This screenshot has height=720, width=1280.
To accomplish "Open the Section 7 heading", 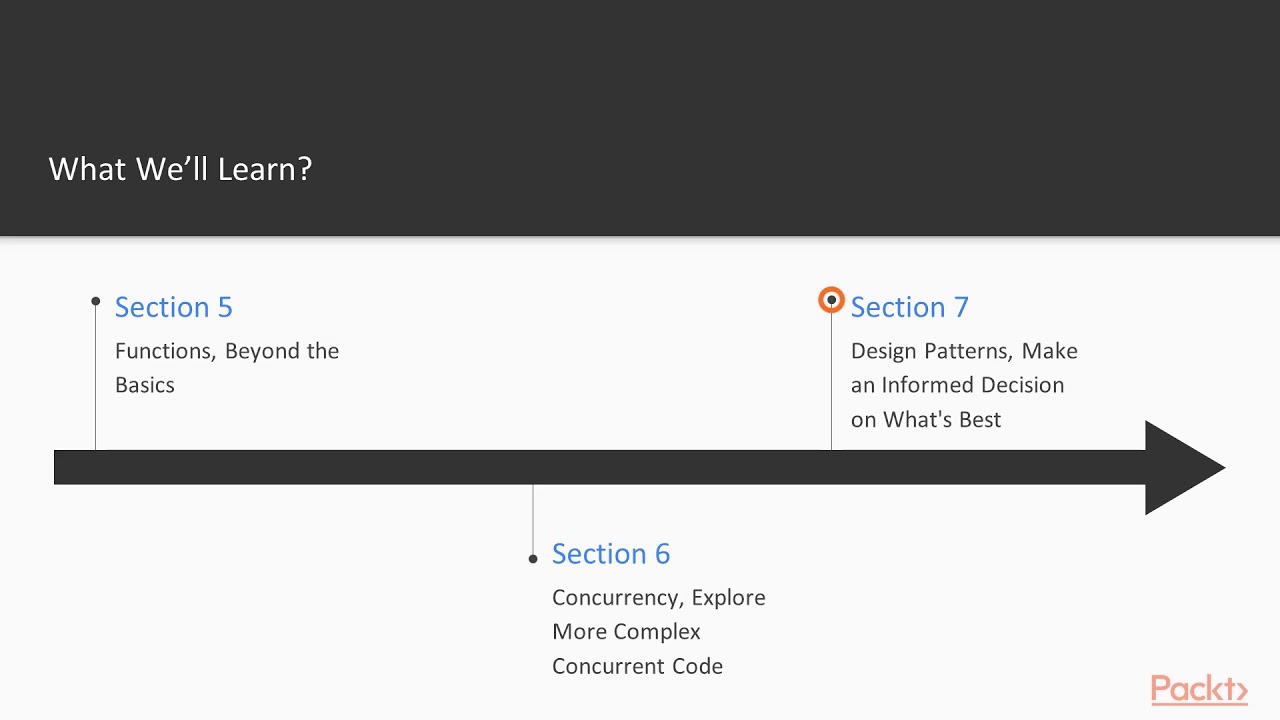I will click(909, 307).
